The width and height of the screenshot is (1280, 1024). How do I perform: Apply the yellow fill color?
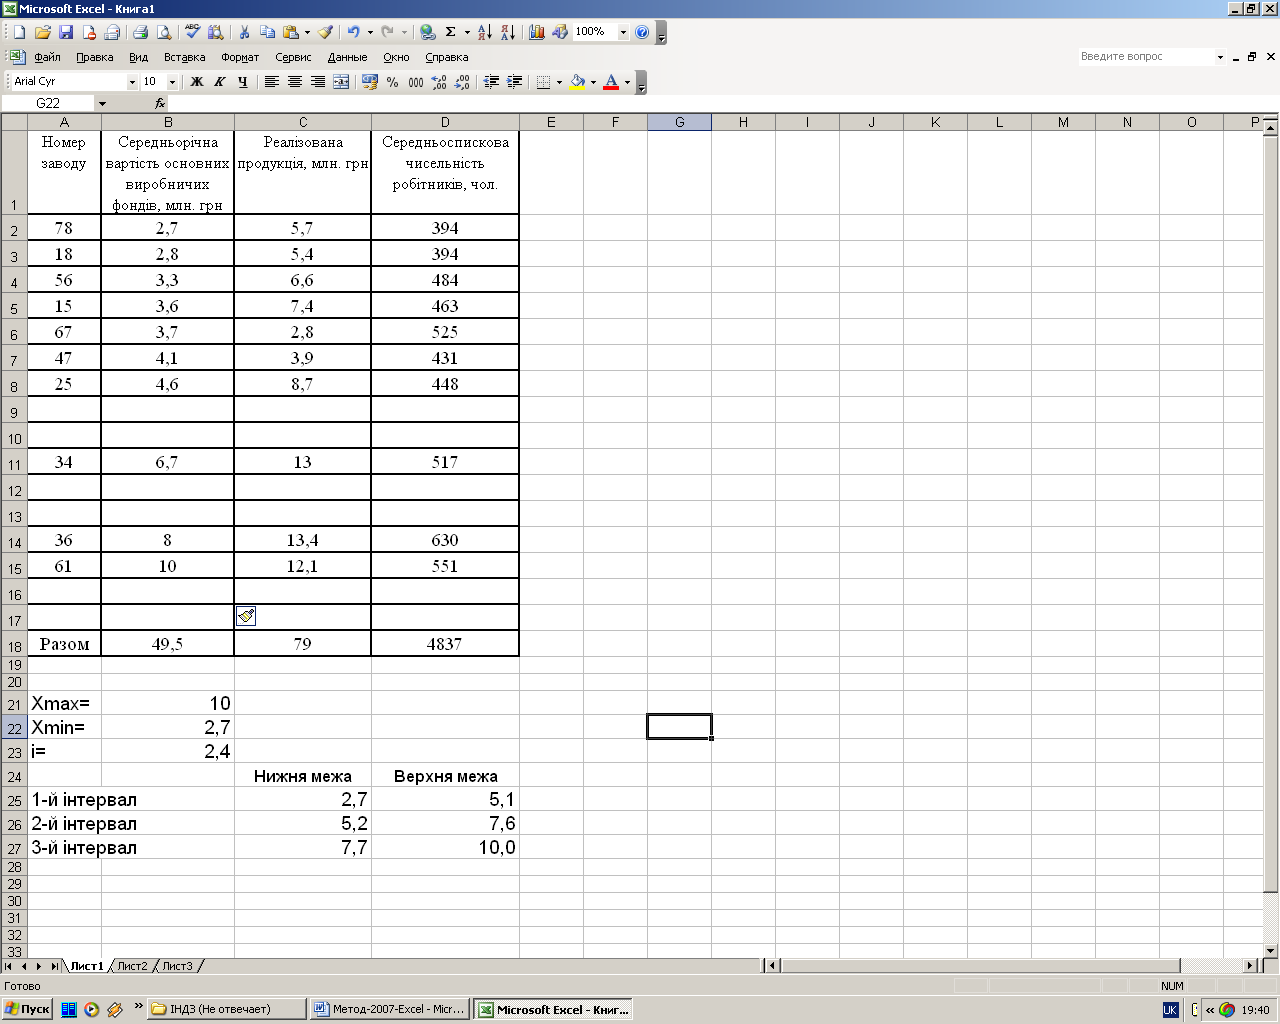577,82
